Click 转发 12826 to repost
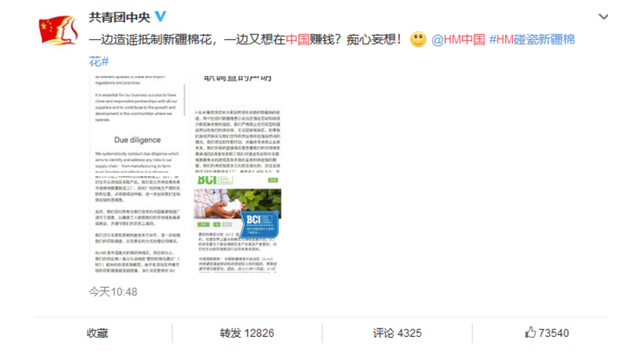The height and width of the screenshot is (361, 640). [x=247, y=333]
